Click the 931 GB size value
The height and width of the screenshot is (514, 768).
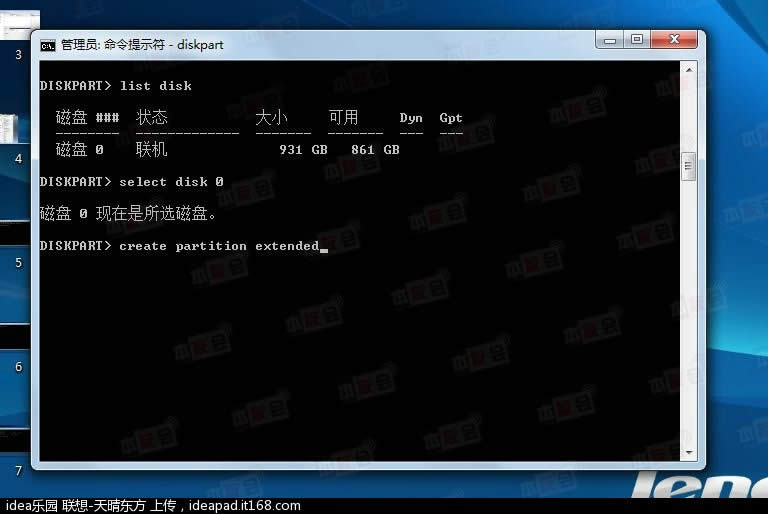tap(303, 150)
